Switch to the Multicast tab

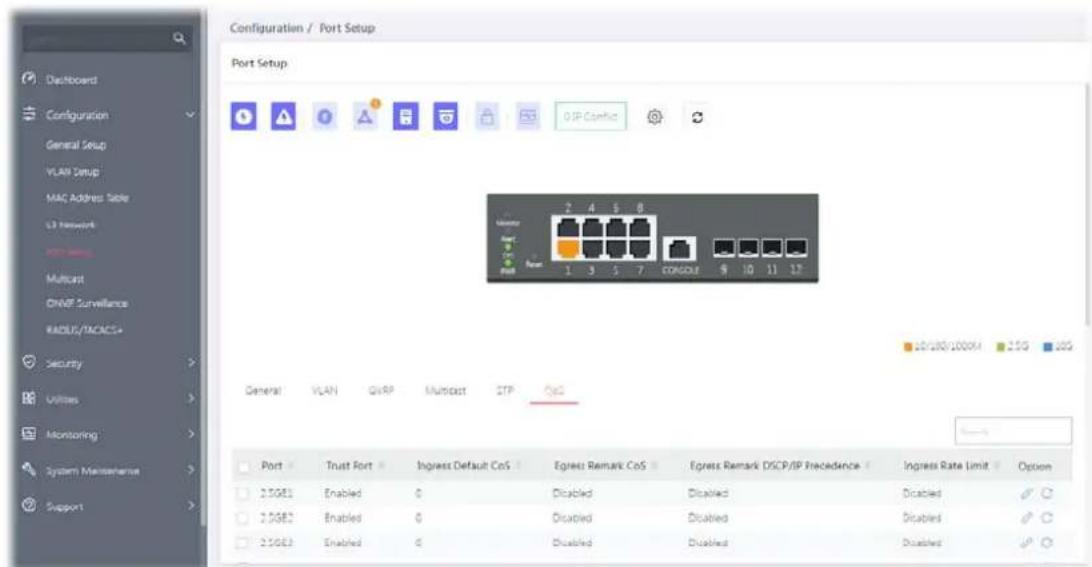click(x=445, y=391)
